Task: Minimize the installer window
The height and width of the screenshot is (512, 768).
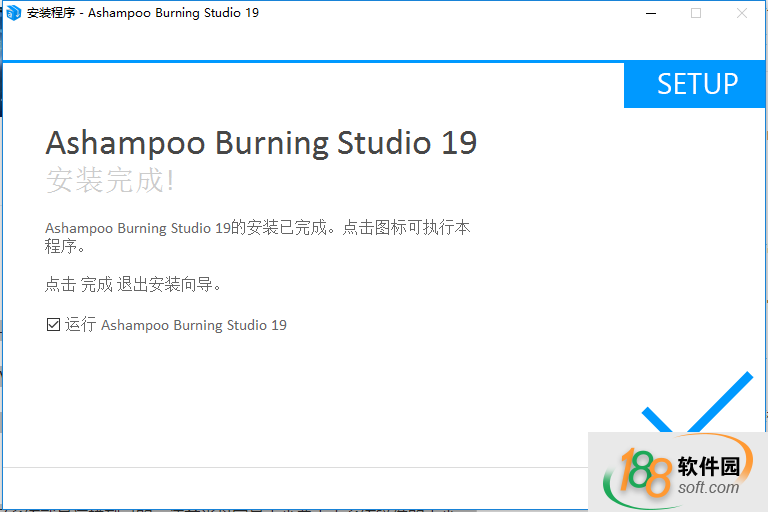Action: [x=650, y=13]
